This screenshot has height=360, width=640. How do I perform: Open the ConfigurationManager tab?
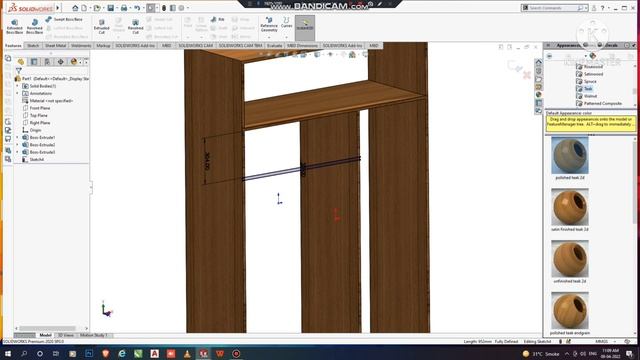point(47,62)
